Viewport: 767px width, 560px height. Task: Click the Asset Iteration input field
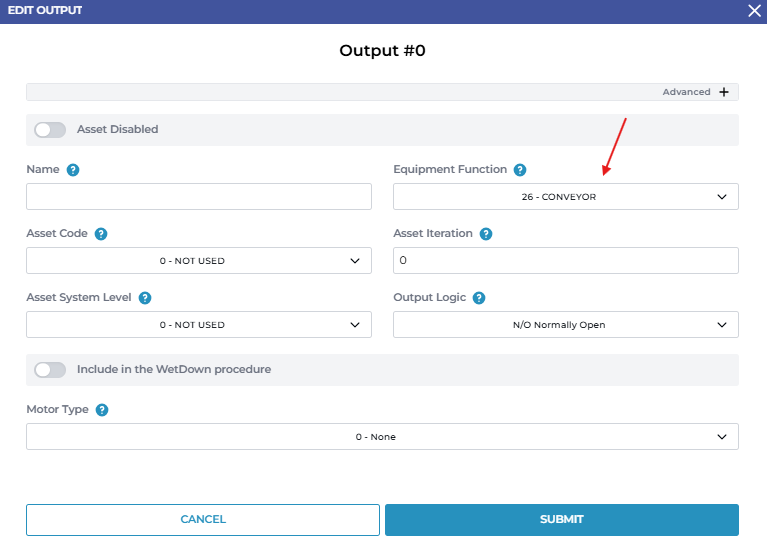pos(565,261)
